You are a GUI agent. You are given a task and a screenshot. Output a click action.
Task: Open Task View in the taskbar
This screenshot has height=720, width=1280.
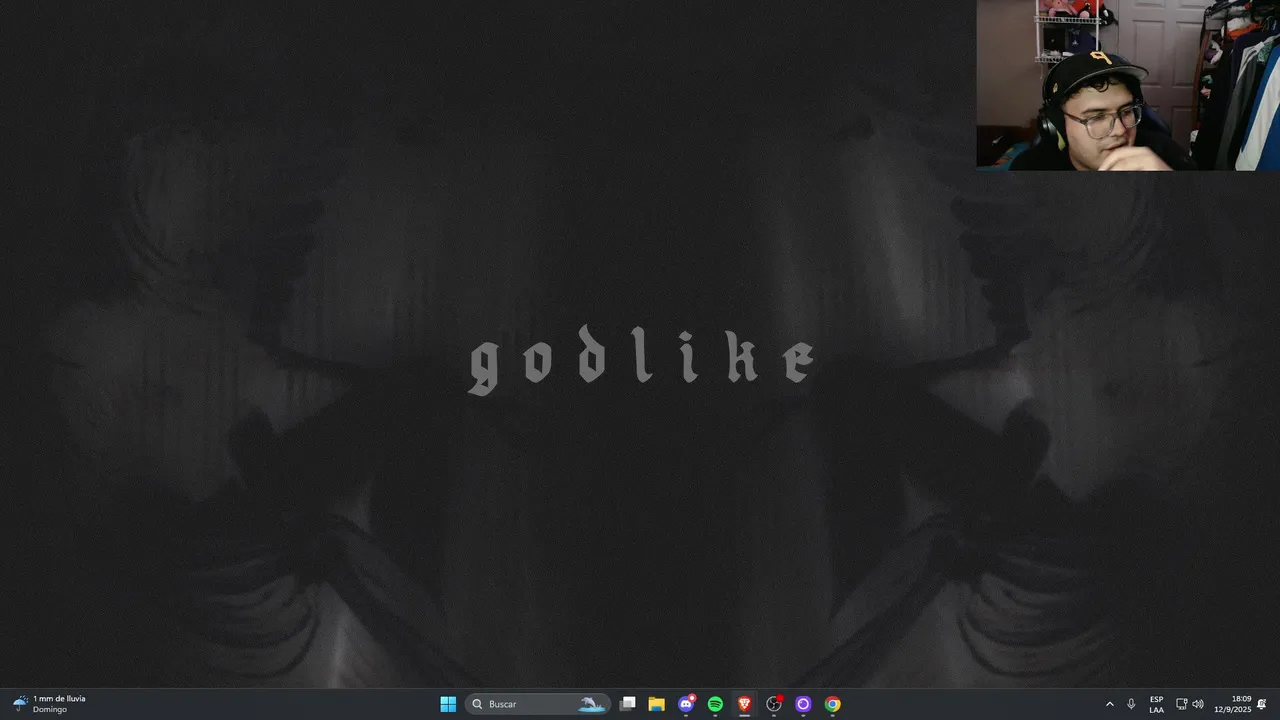coord(627,704)
